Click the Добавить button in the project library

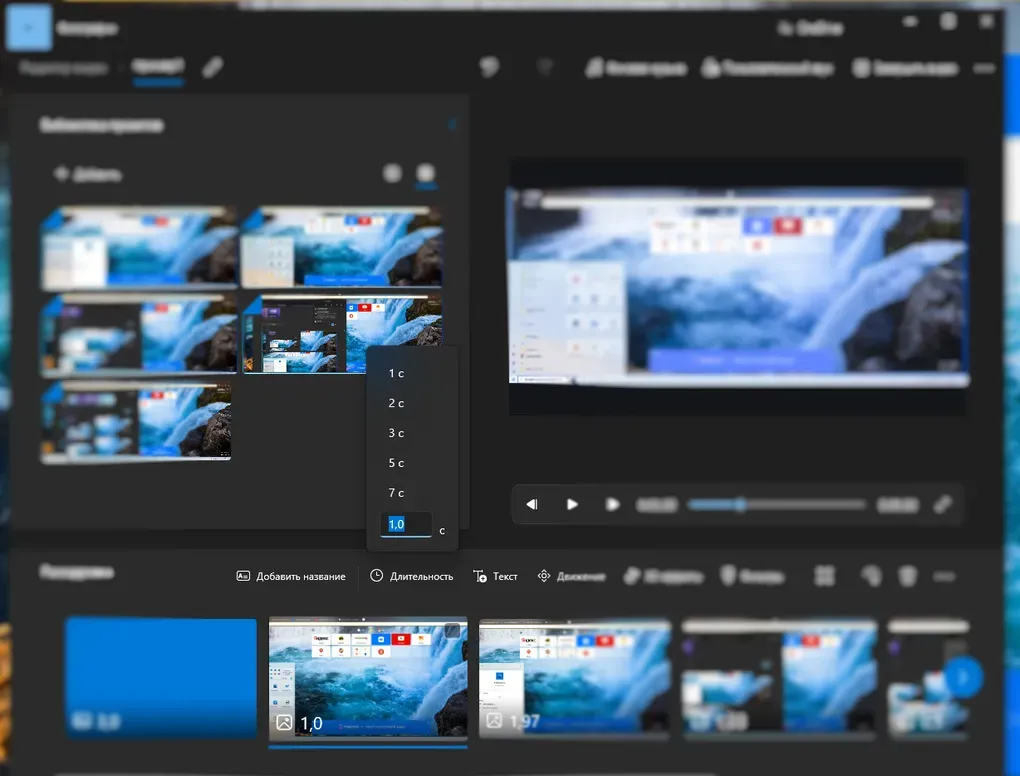(x=86, y=173)
